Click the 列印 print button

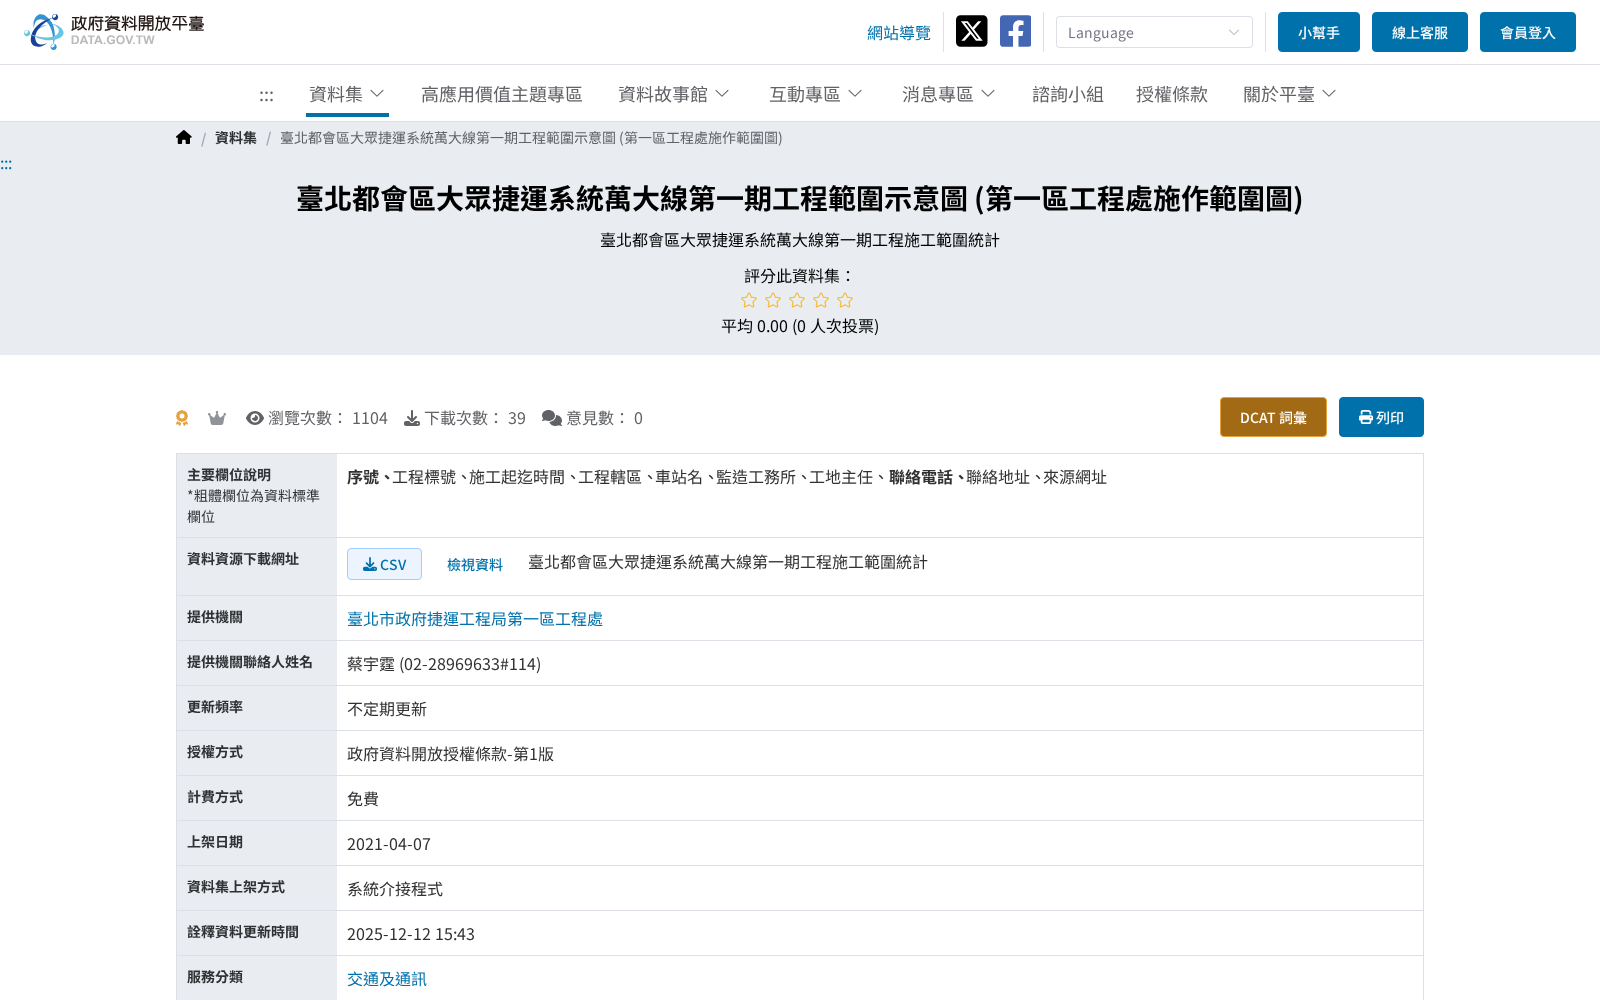(1381, 417)
